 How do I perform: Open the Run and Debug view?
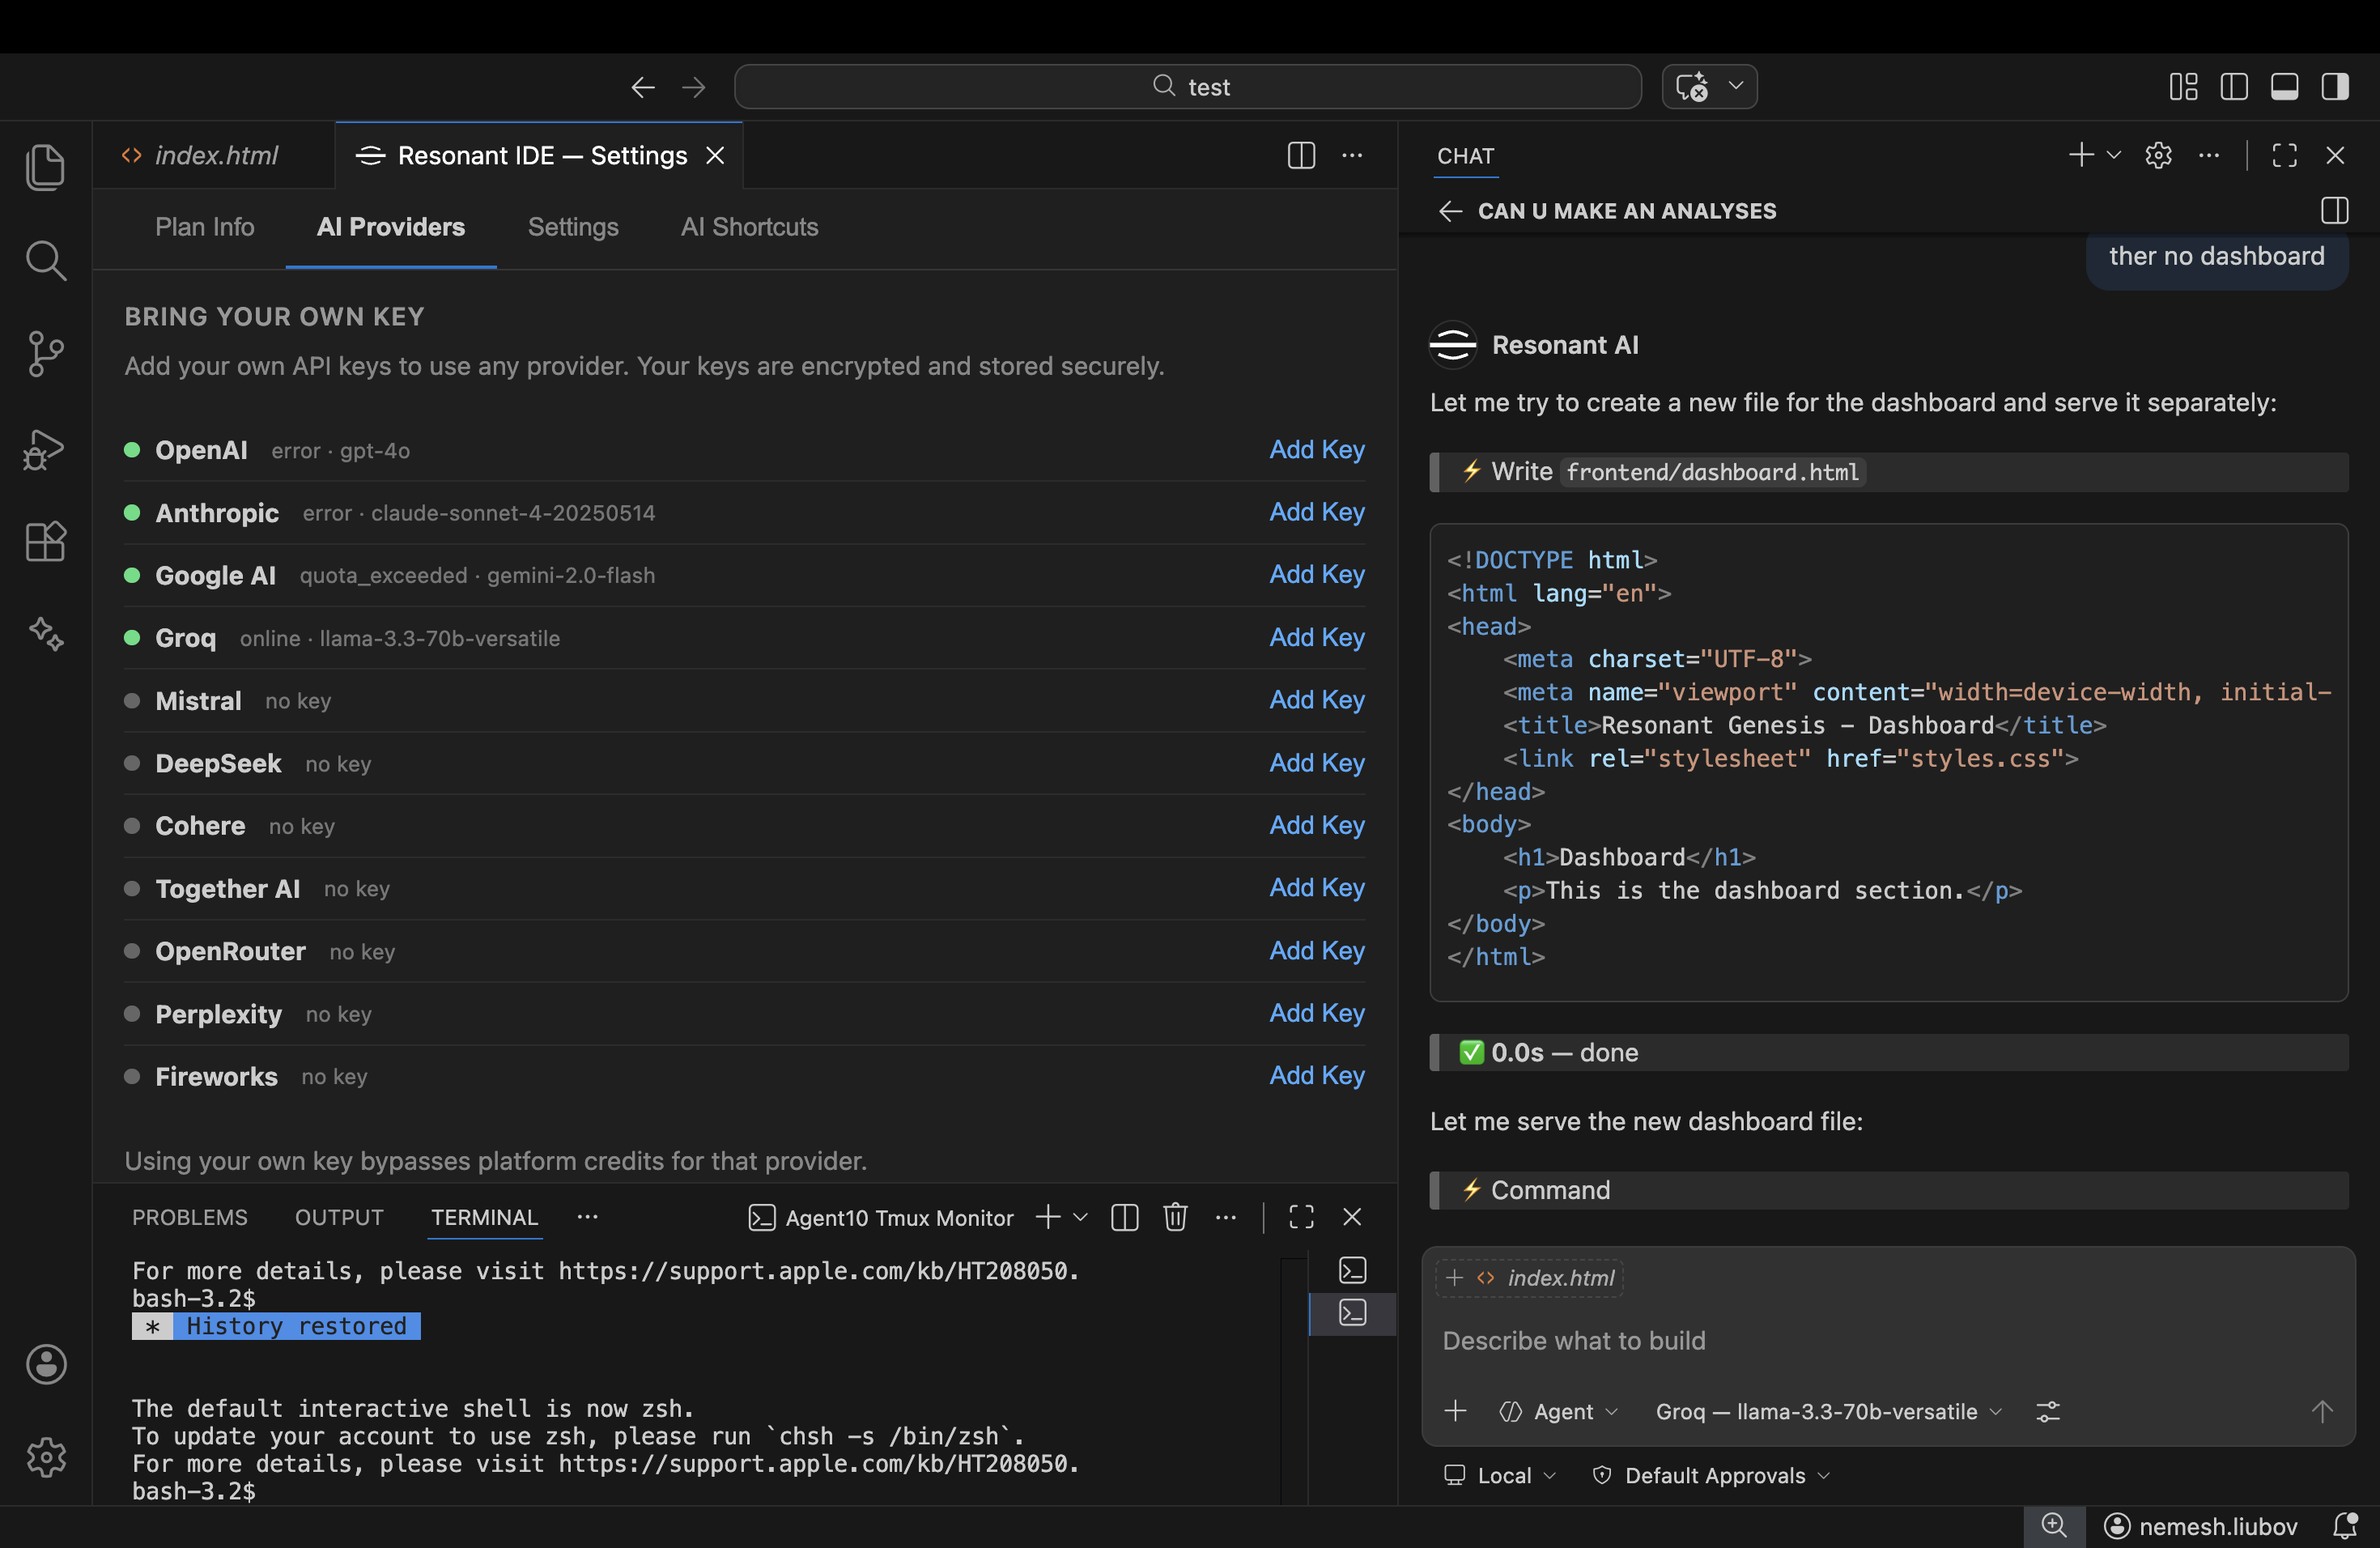[45, 449]
